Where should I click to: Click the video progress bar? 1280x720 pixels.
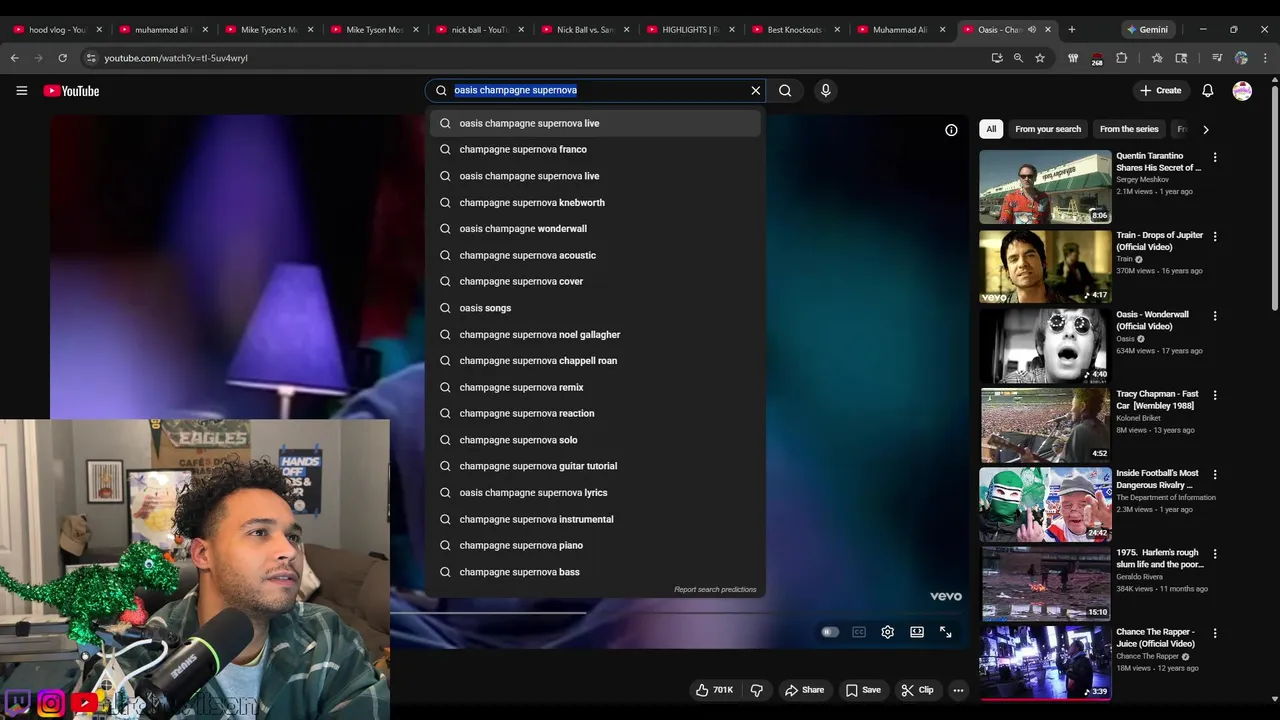pyautogui.click(x=675, y=612)
